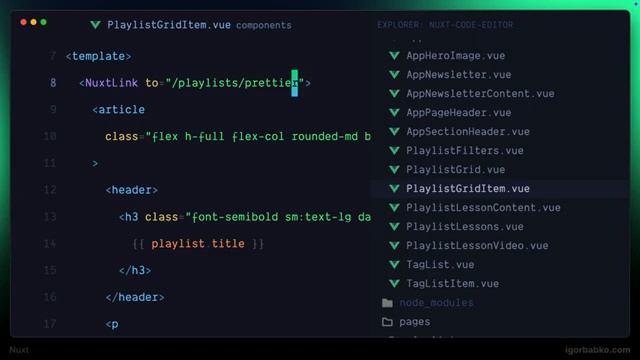Click the "/playlists/prettier" string value
The width and height of the screenshot is (640, 360).
point(235,83)
